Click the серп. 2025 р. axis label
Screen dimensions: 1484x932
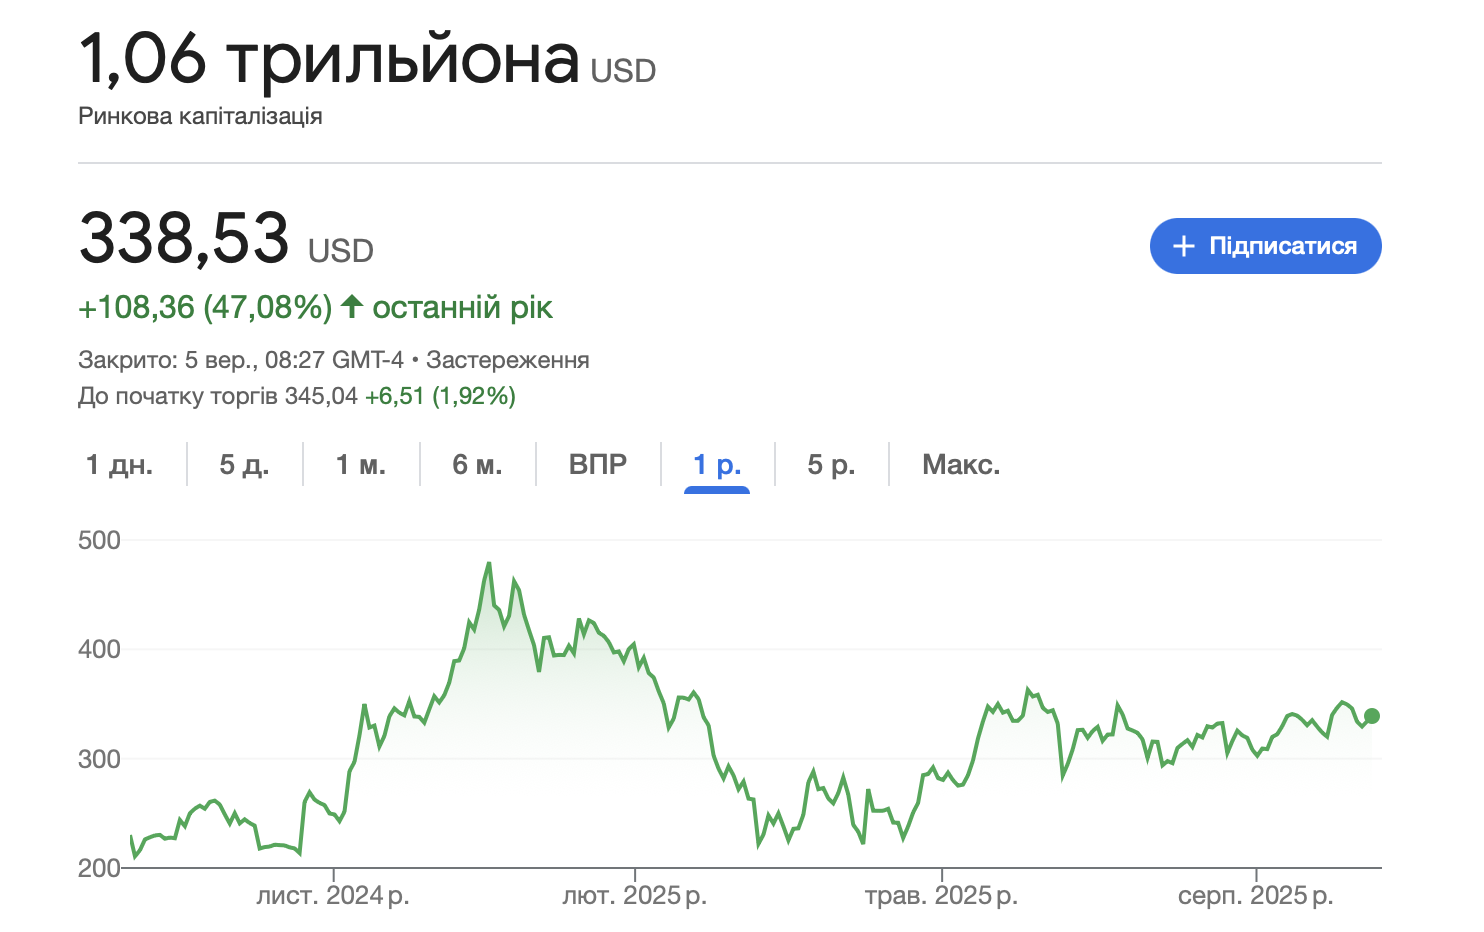click(x=1255, y=896)
